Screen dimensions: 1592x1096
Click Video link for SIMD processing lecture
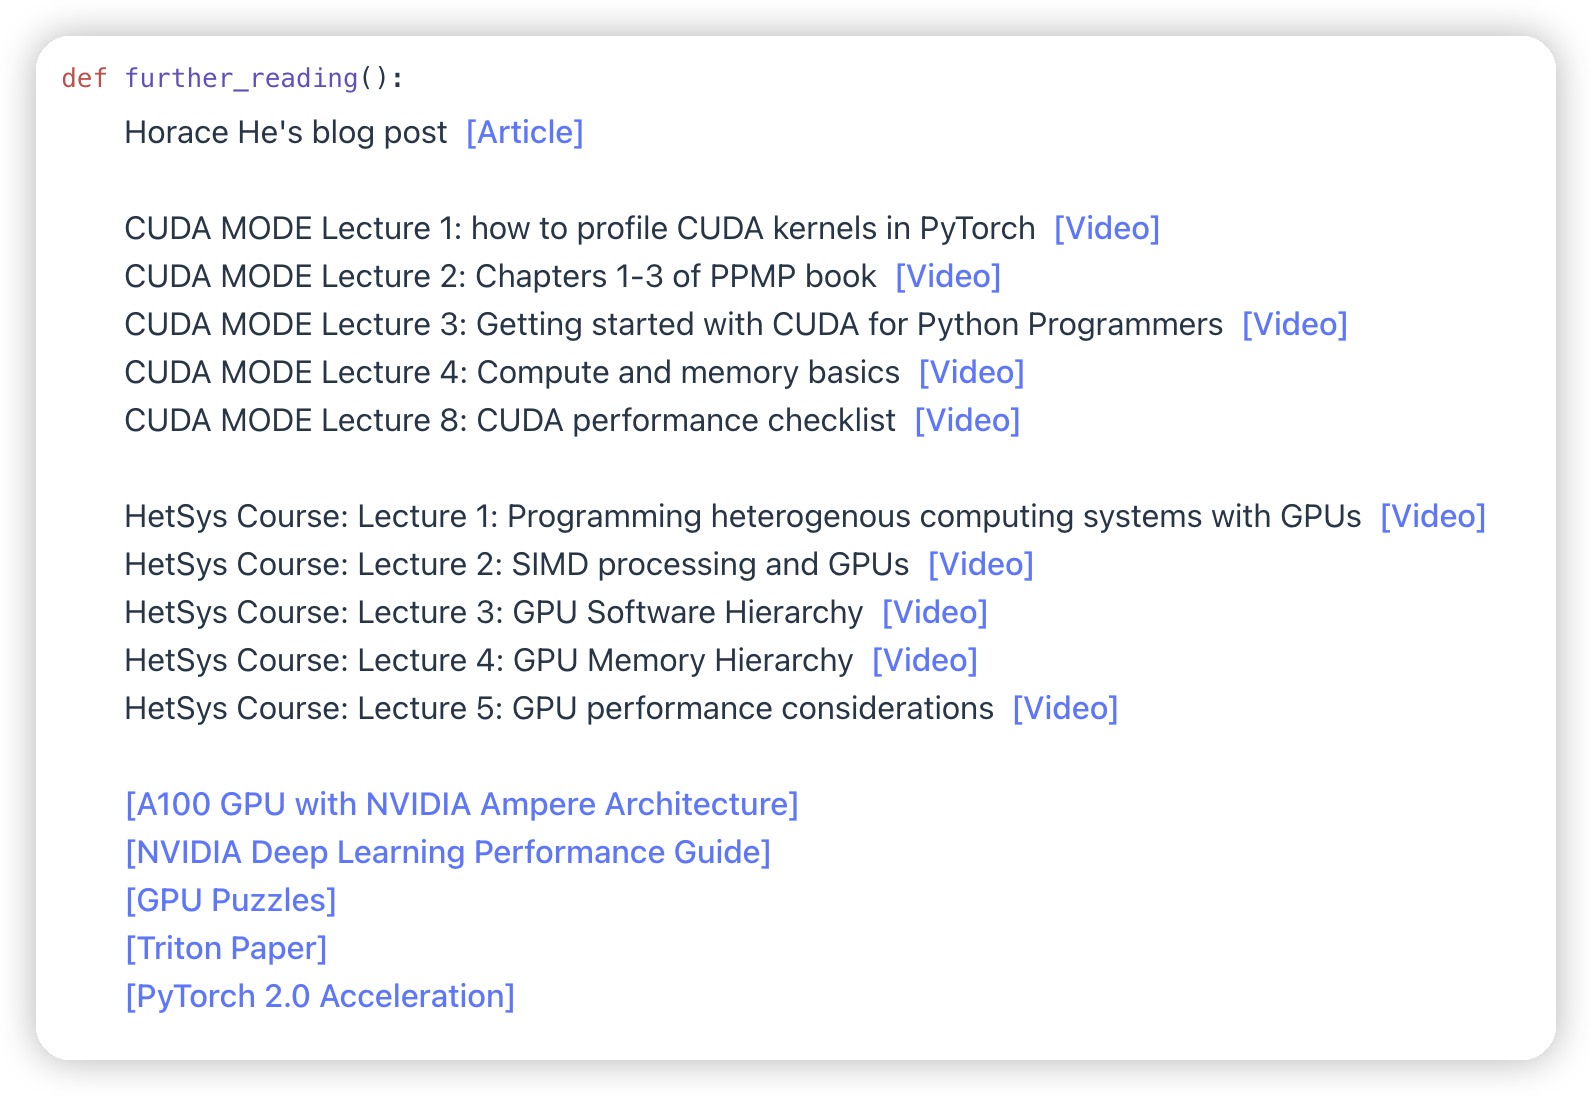tap(980, 564)
